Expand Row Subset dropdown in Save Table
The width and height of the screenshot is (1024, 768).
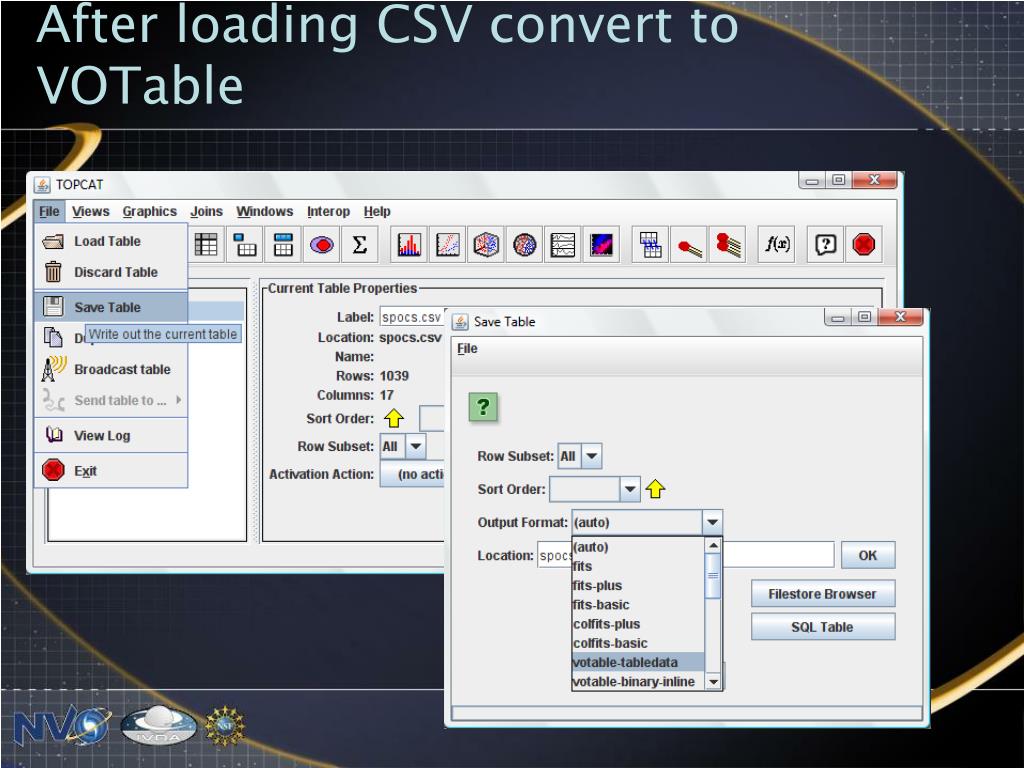[591, 456]
